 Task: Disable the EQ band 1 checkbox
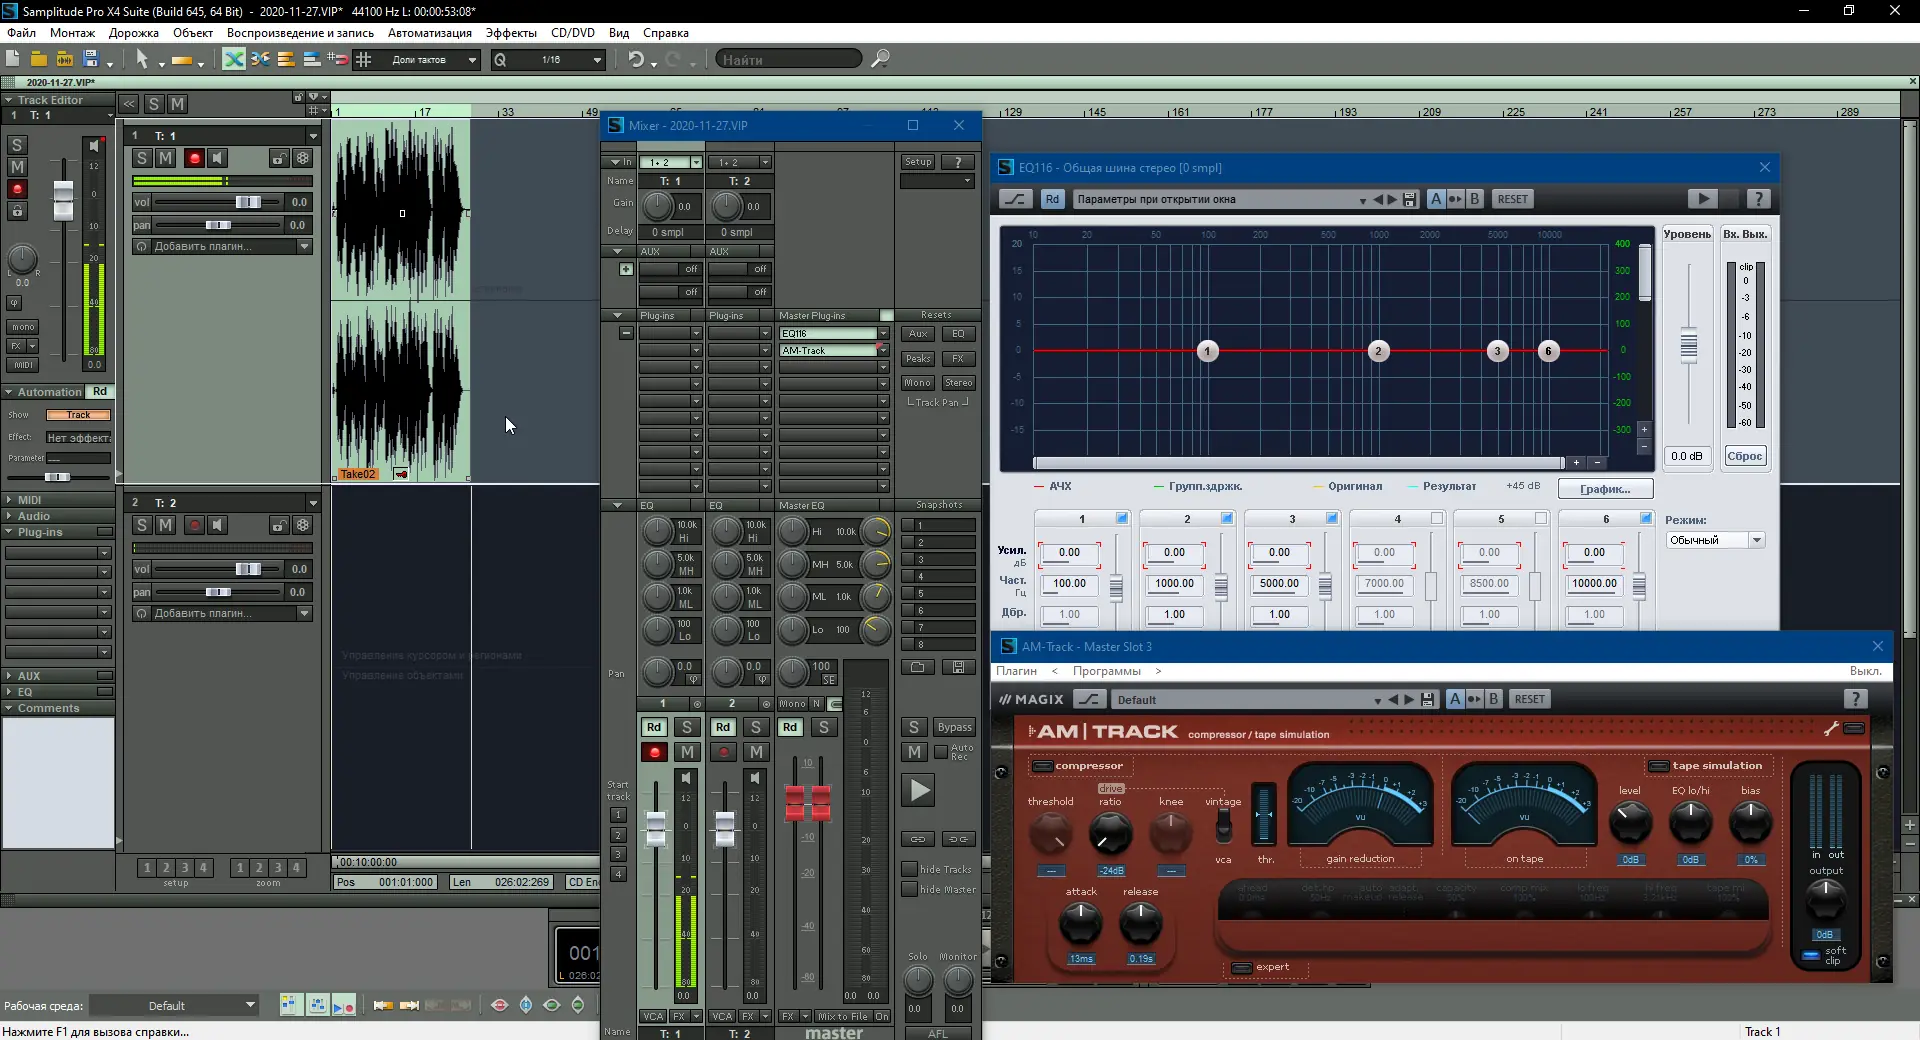click(x=1122, y=518)
